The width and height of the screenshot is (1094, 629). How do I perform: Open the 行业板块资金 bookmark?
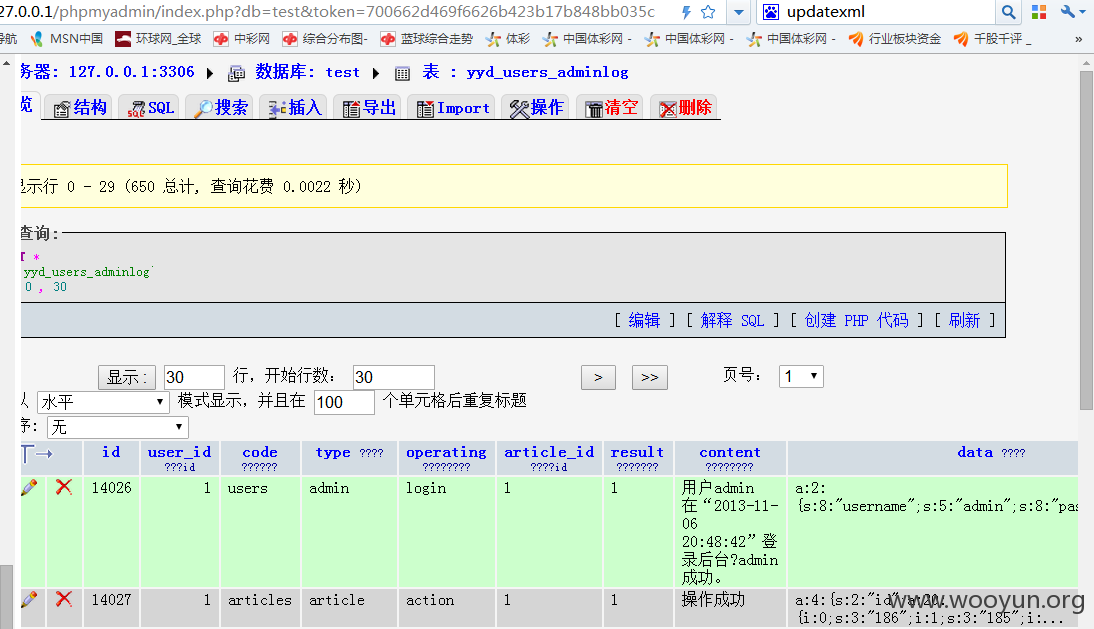tap(894, 38)
